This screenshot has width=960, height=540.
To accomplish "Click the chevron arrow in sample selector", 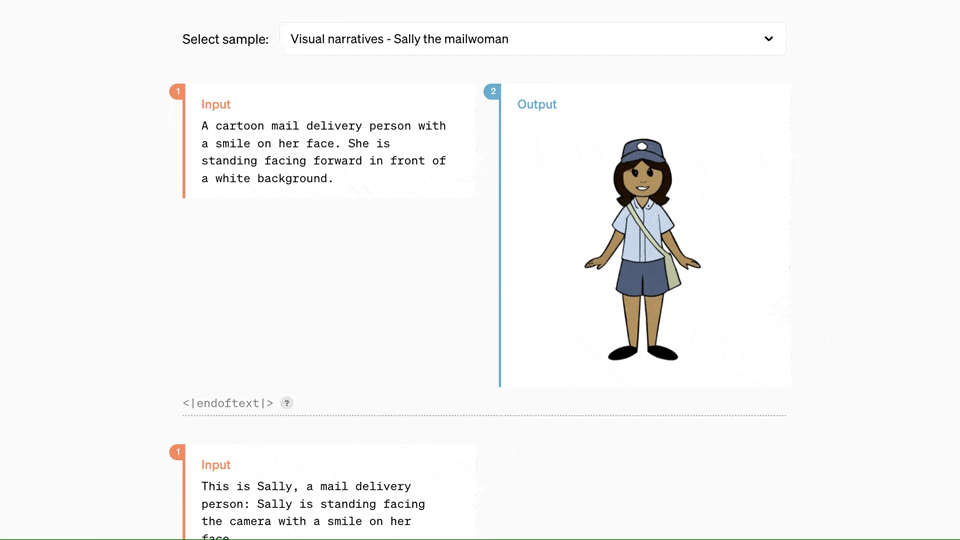I will 768,39.
